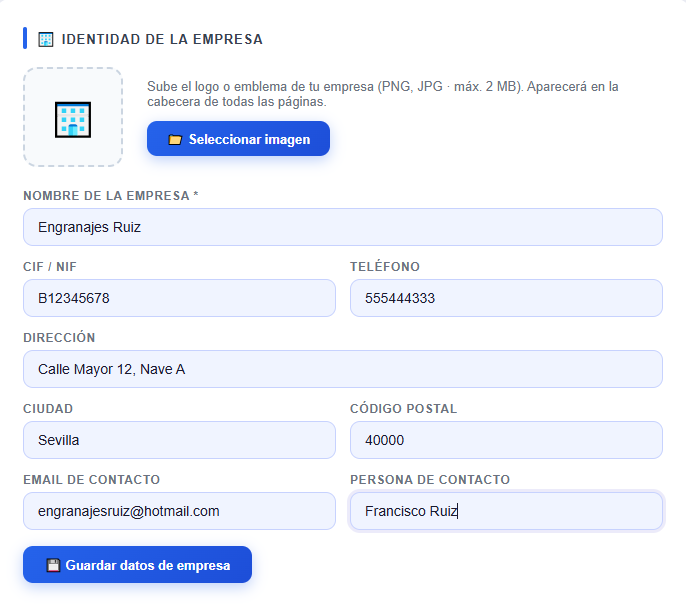Image resolution: width=686 pixels, height=607 pixels.
Task: Click the Teléfono input field
Action: (506, 298)
